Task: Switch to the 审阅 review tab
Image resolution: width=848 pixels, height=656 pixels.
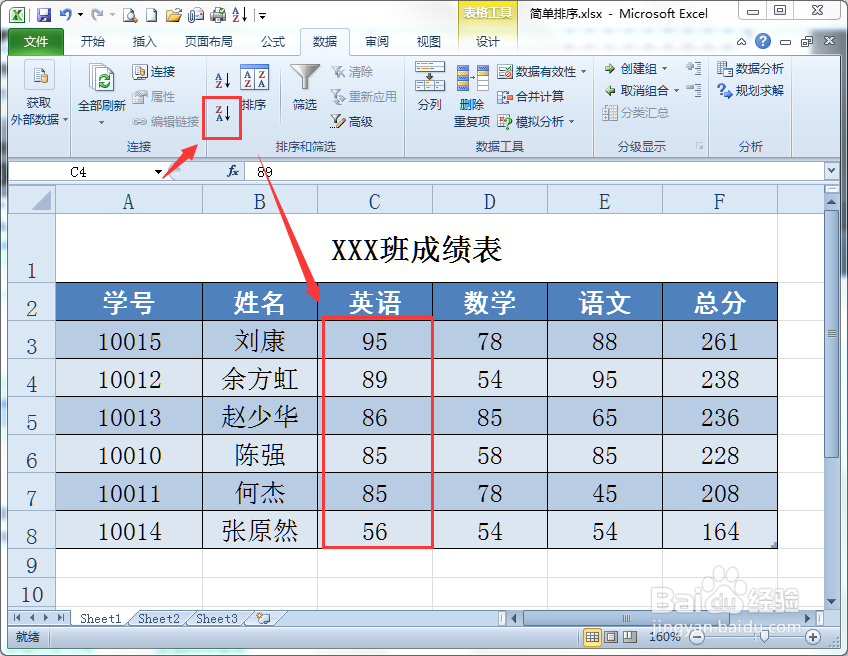Action: point(376,42)
